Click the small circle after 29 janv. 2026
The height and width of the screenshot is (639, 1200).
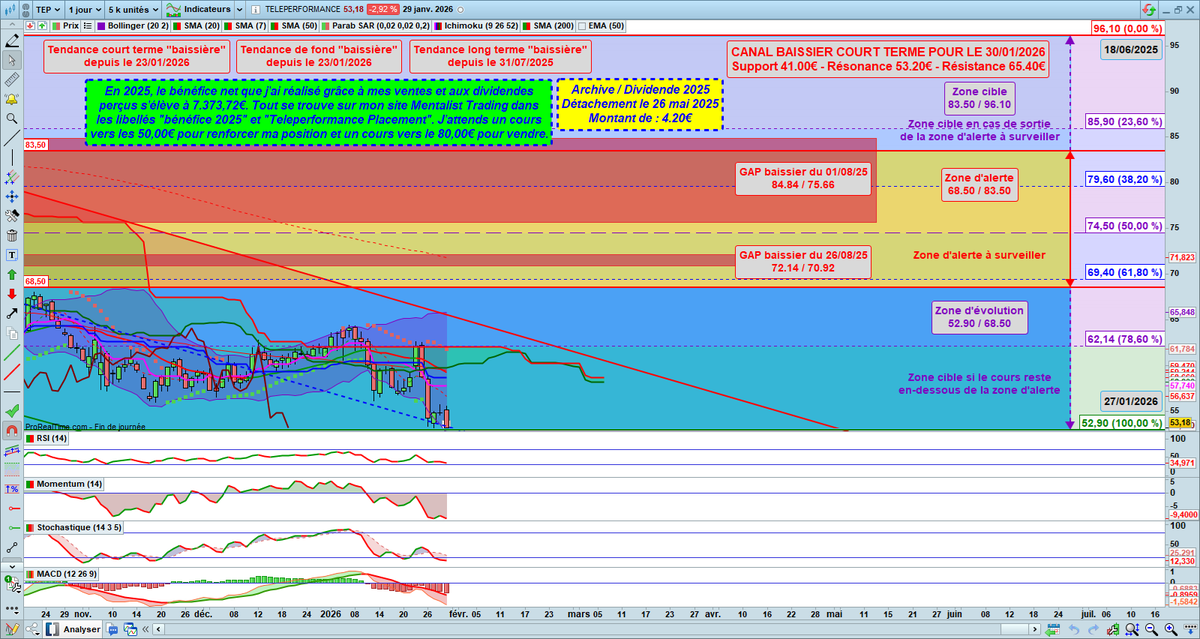(461, 10)
